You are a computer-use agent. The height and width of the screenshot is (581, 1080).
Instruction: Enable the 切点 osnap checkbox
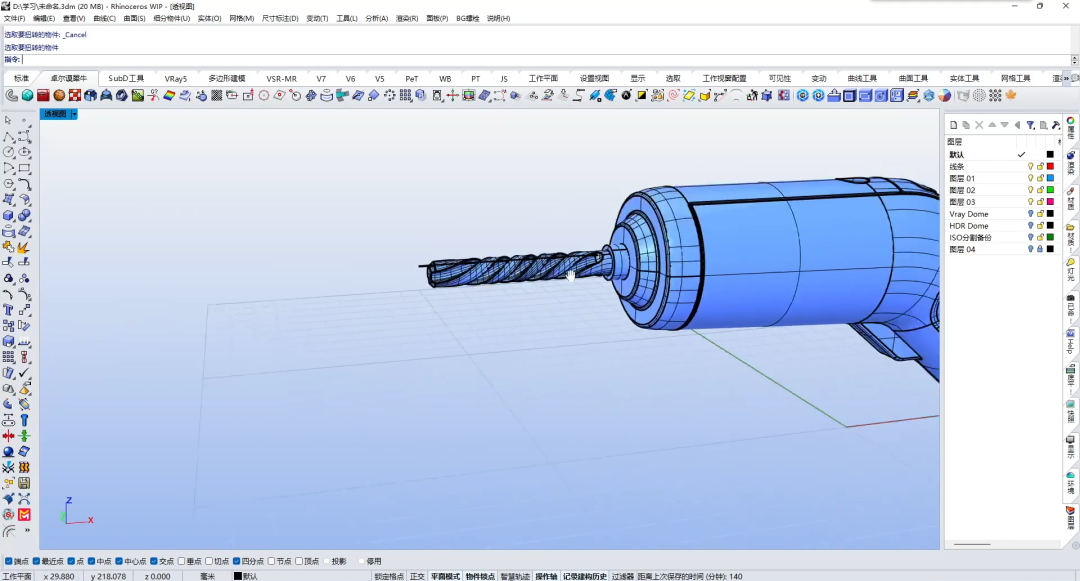pyautogui.click(x=209, y=561)
